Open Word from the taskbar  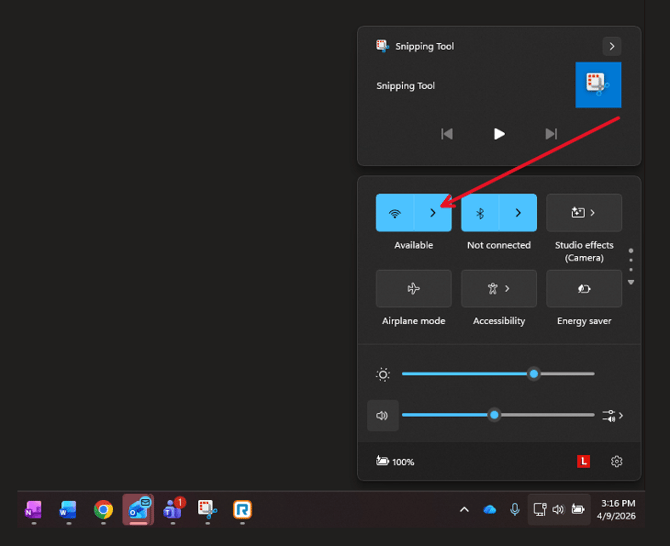pos(68,510)
